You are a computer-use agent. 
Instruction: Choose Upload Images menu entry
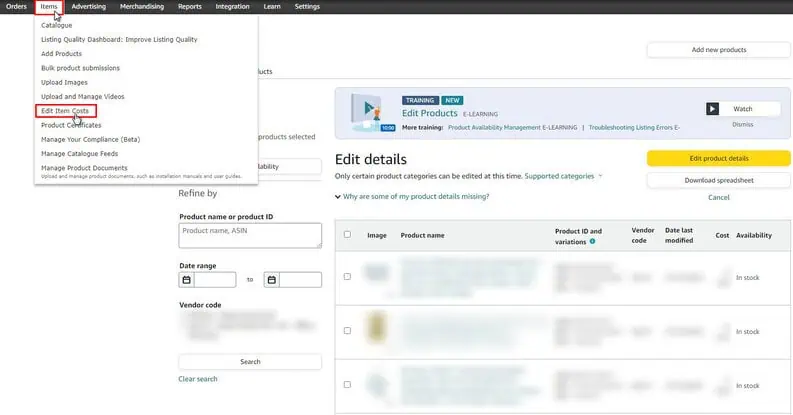tap(64, 82)
